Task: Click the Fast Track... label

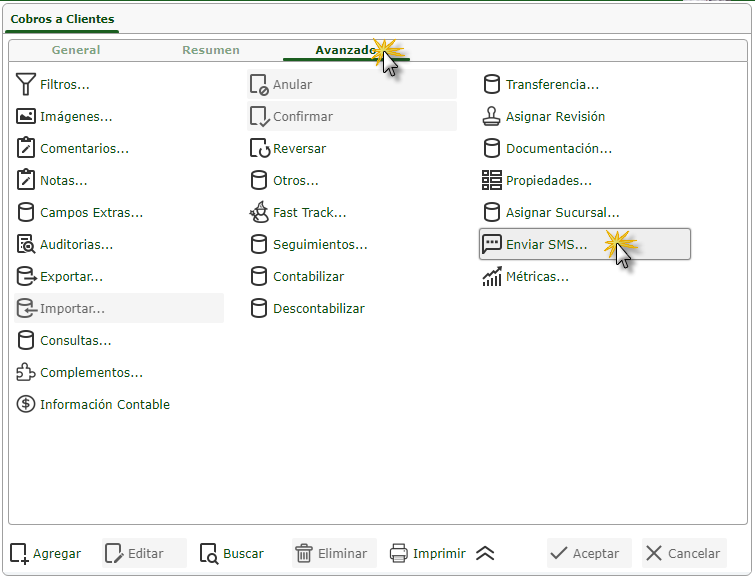Action: click(310, 212)
